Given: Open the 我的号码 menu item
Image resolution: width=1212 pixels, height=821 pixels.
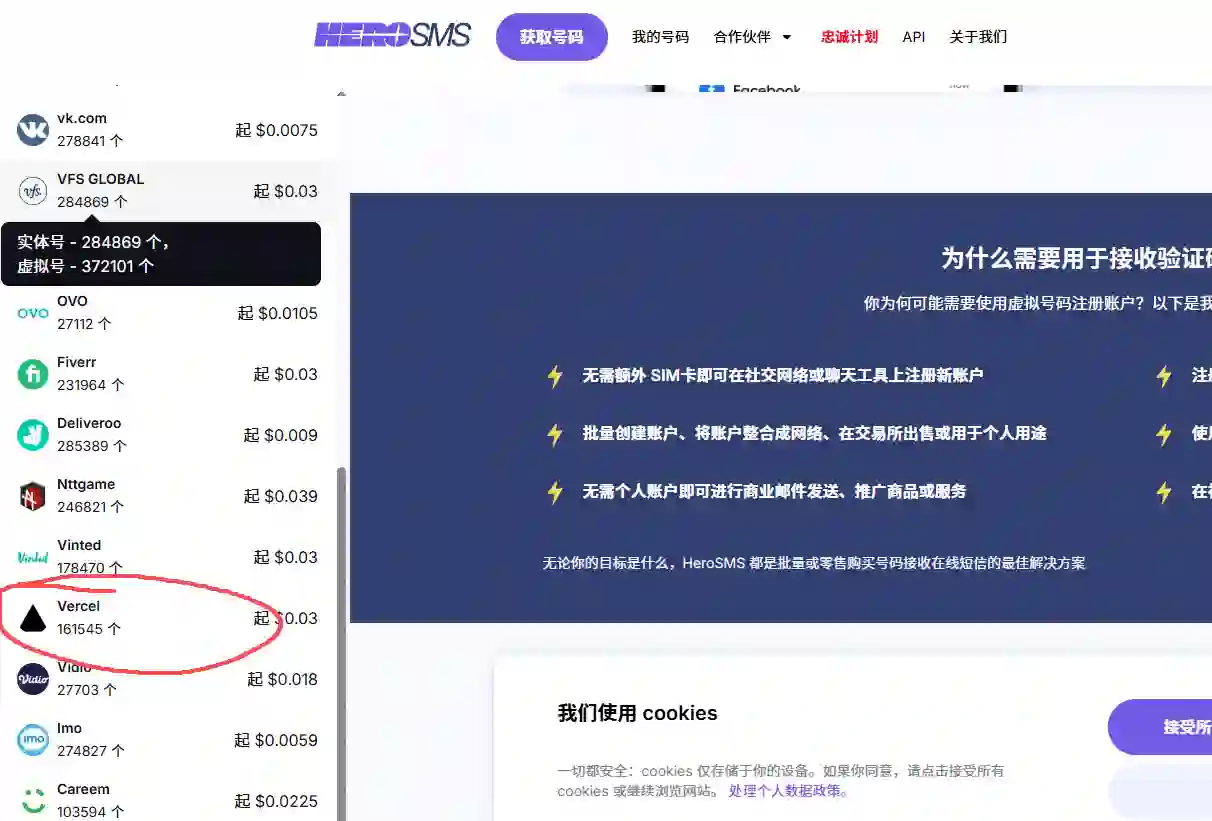Looking at the screenshot, I should coord(660,36).
